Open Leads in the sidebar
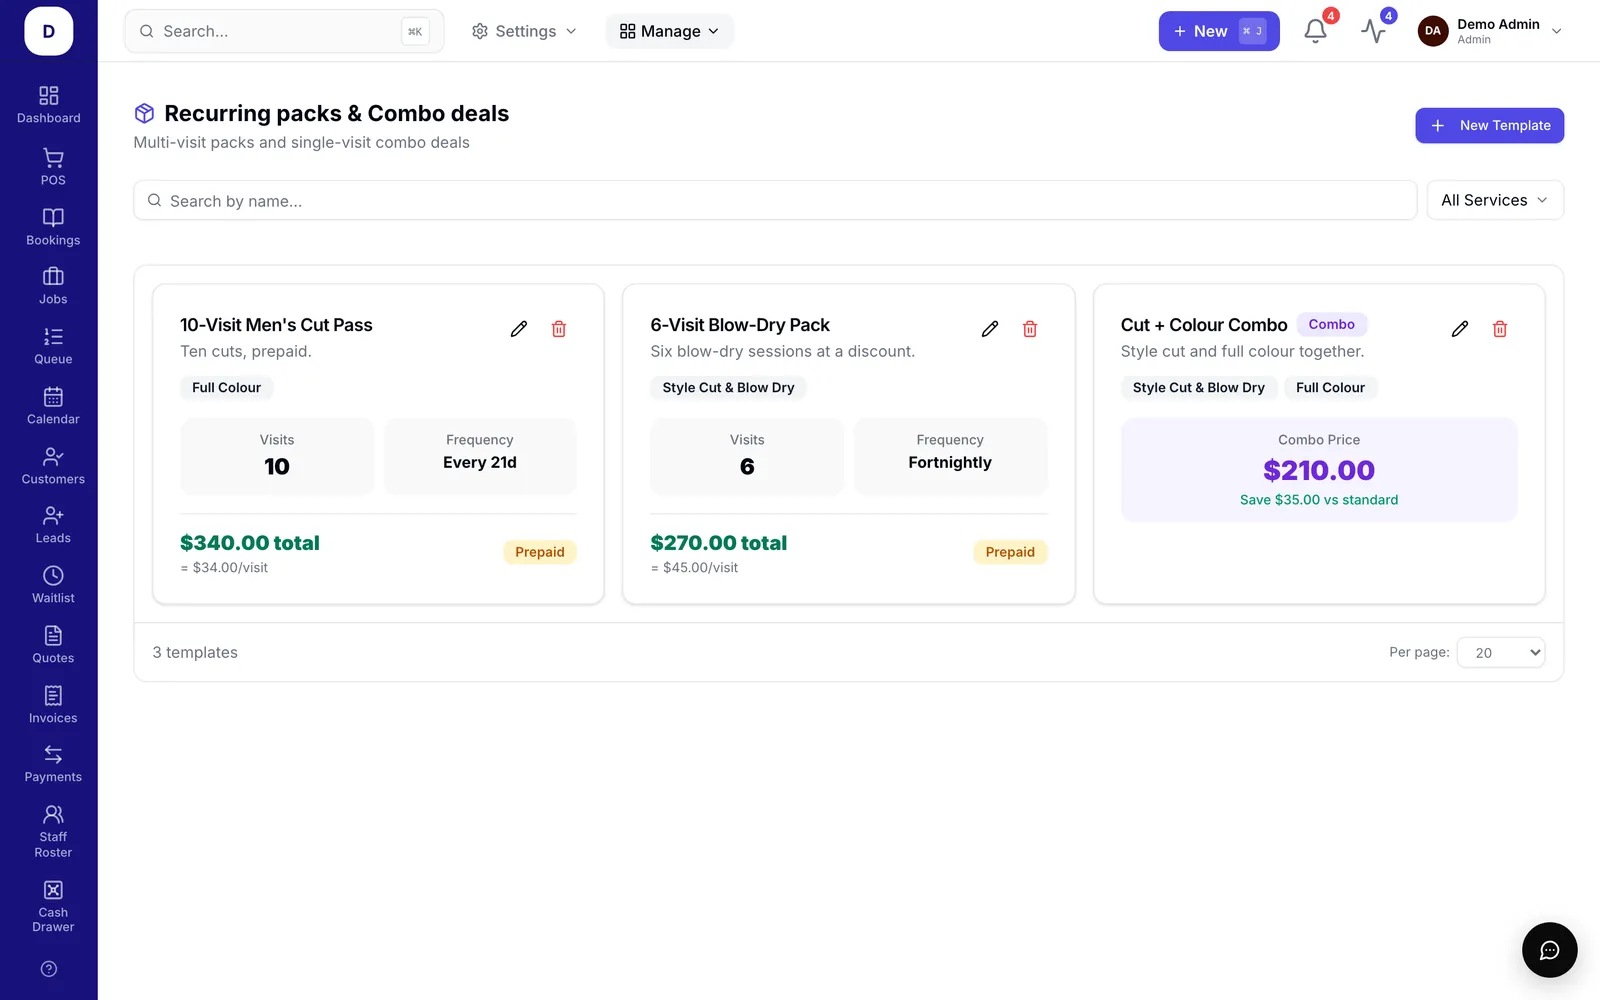Viewport: 1600px width, 1000px height. click(x=53, y=525)
